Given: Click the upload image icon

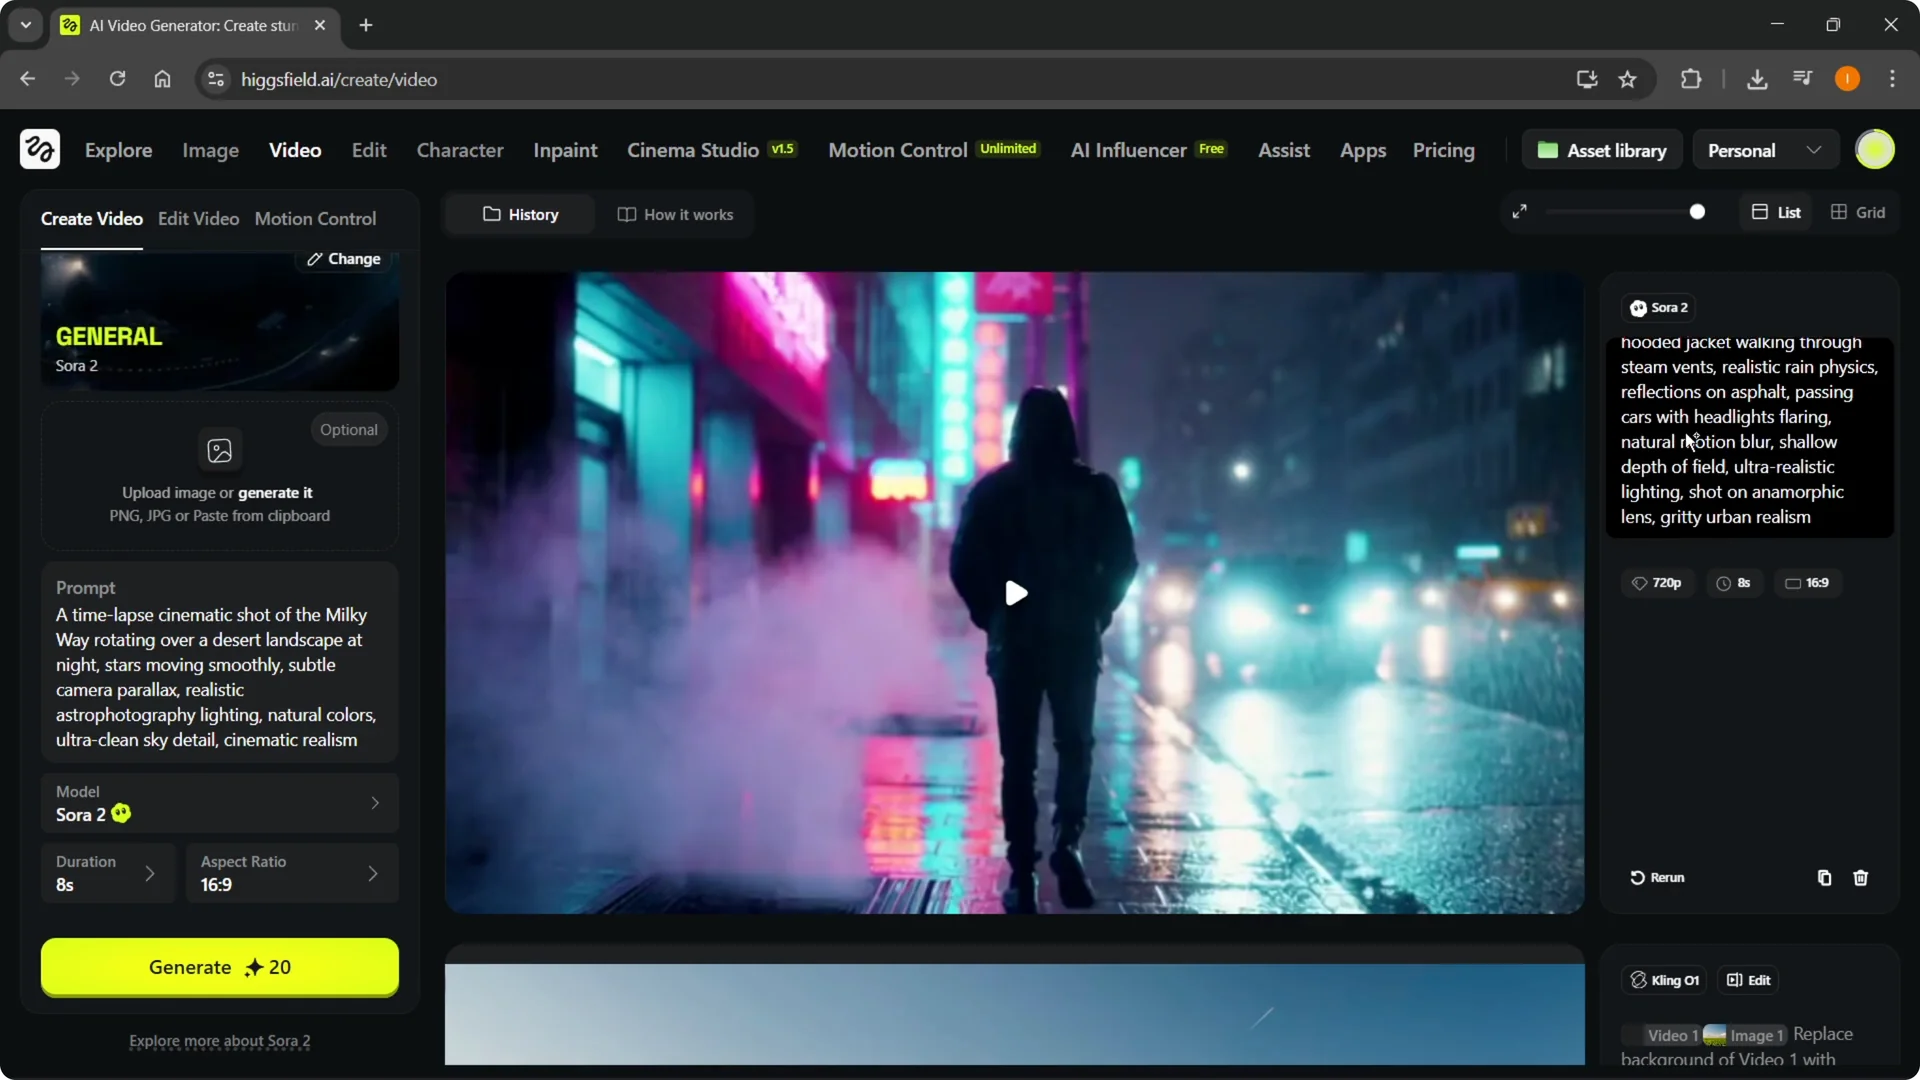Looking at the screenshot, I should 219,451.
